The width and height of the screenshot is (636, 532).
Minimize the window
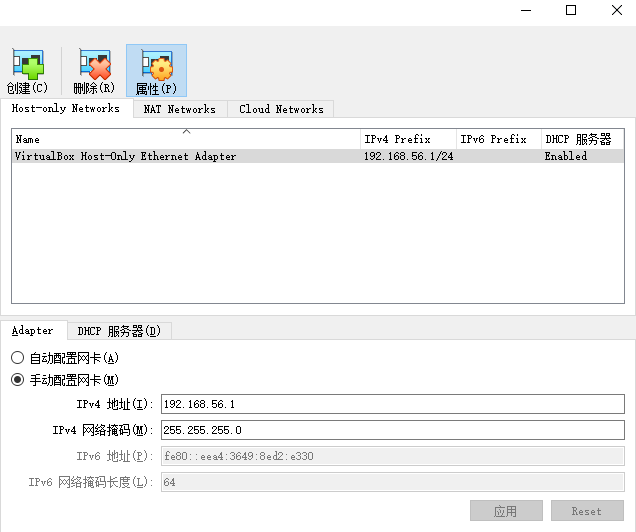tap(525, 10)
